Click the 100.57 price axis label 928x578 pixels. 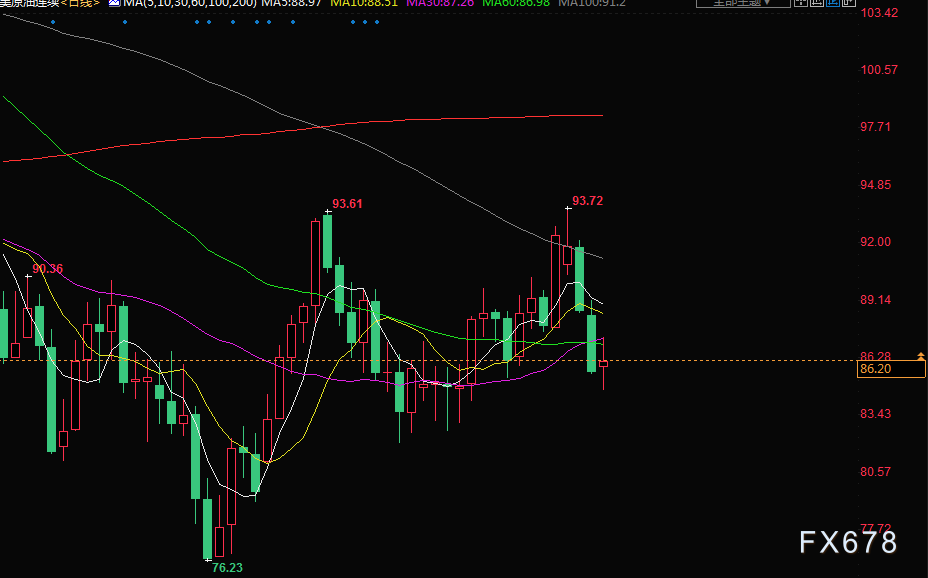879,70
